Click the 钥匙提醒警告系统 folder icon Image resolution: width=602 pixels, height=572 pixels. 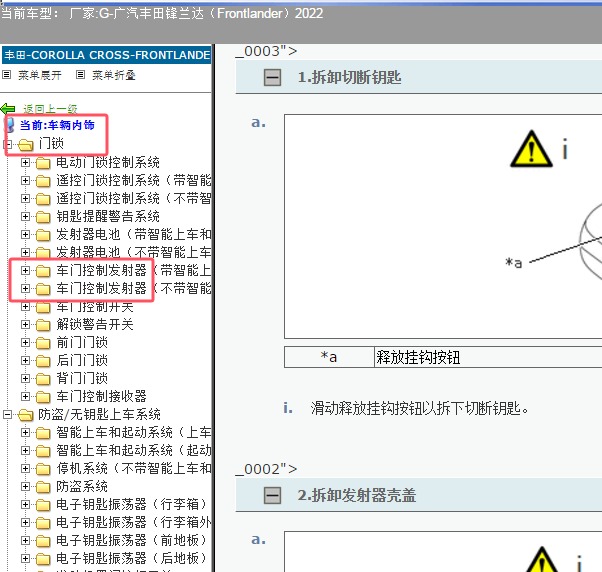pos(43,217)
